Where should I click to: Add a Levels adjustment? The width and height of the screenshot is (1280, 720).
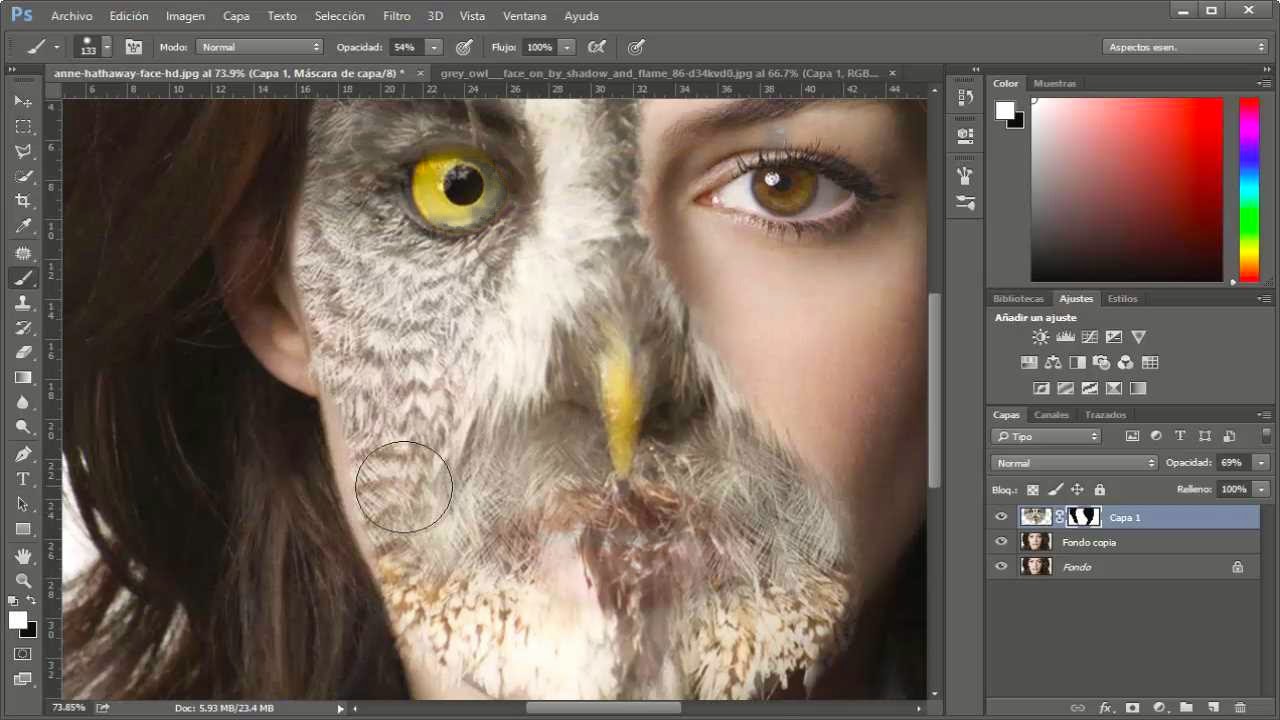point(1065,337)
